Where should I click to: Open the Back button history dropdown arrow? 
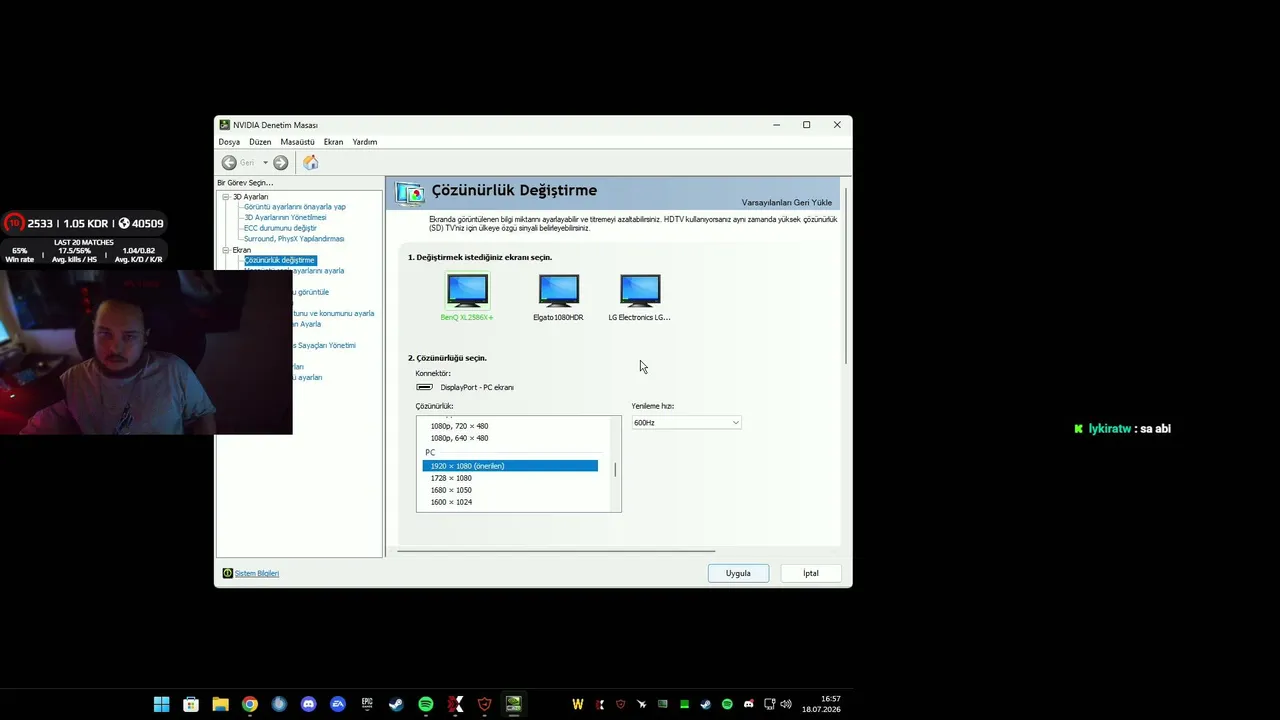click(265, 163)
